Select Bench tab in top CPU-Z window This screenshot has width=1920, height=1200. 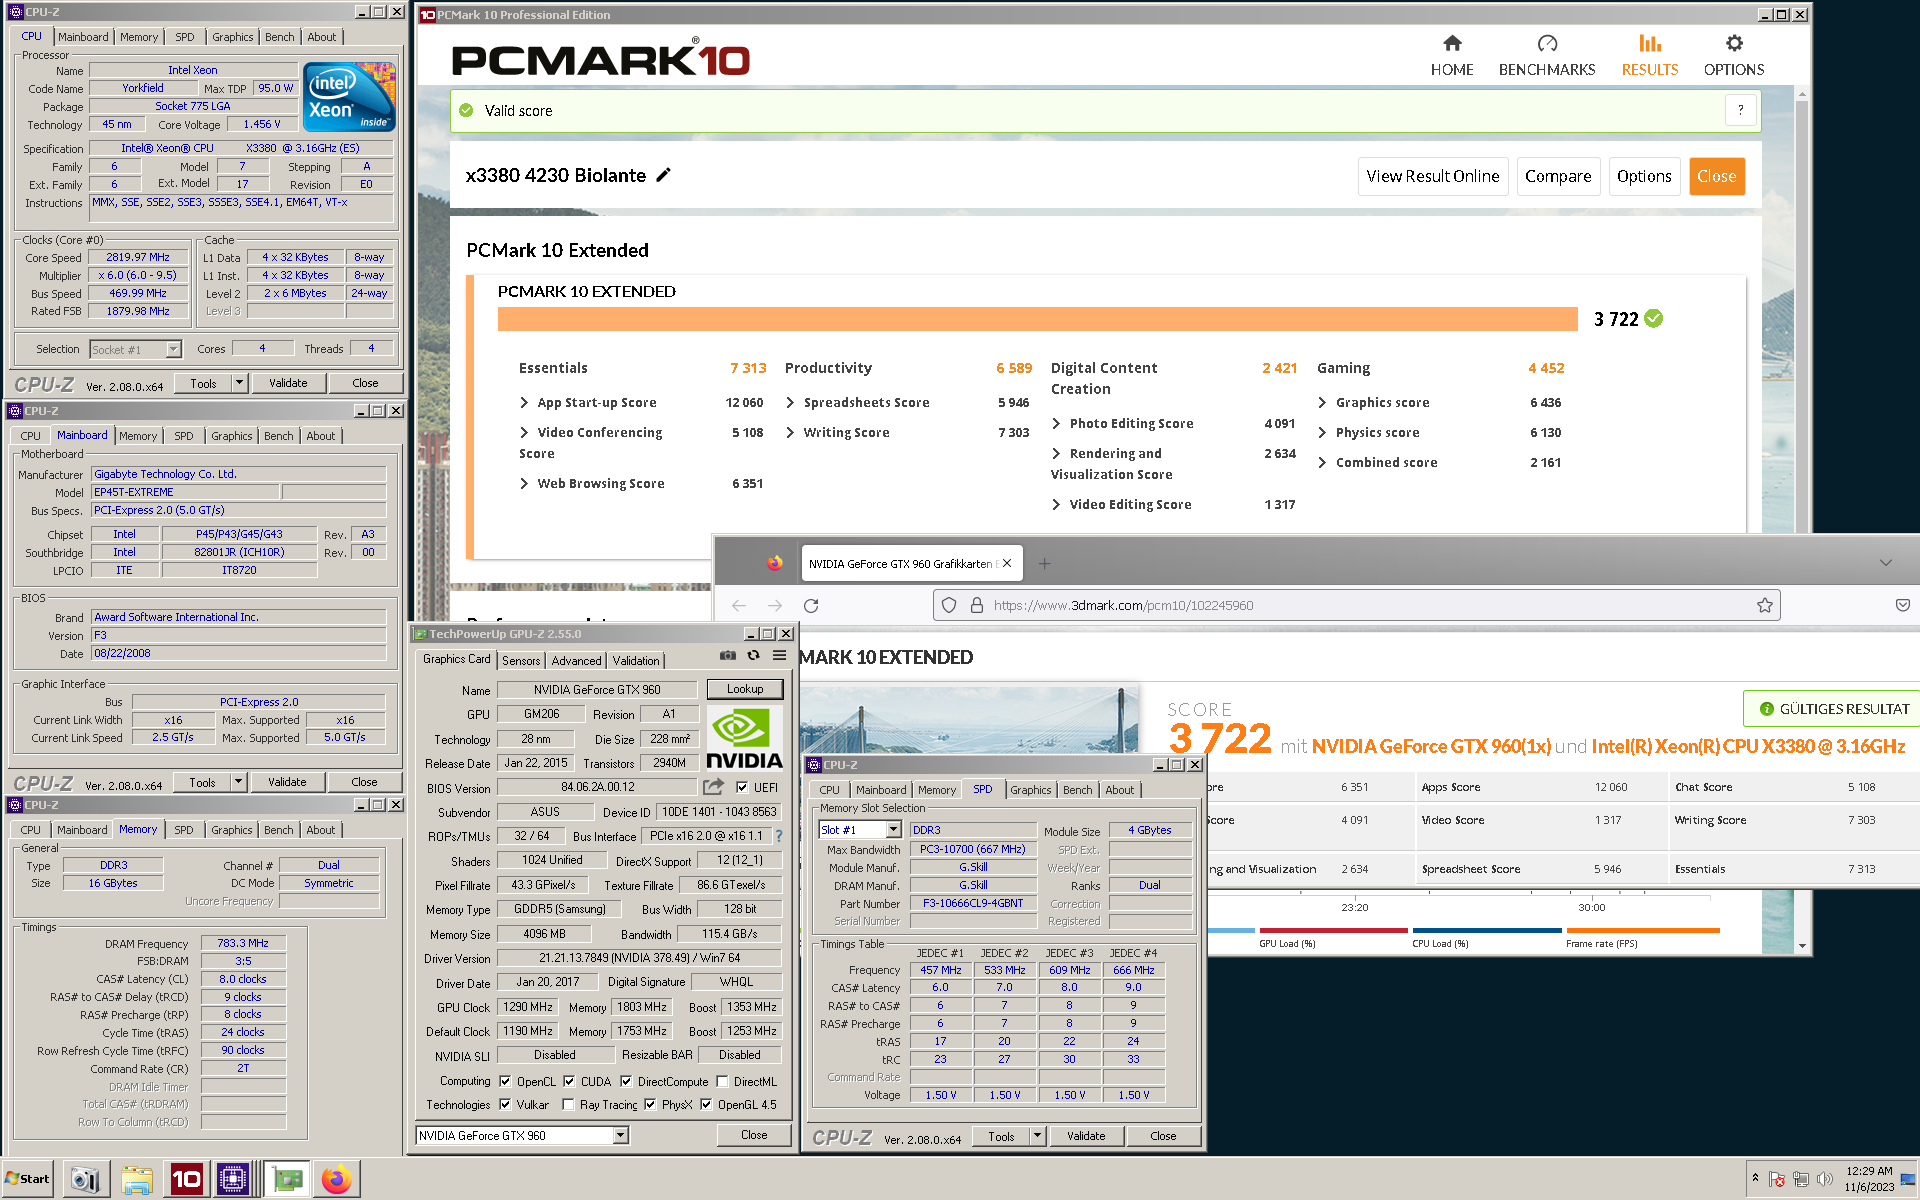point(280,37)
